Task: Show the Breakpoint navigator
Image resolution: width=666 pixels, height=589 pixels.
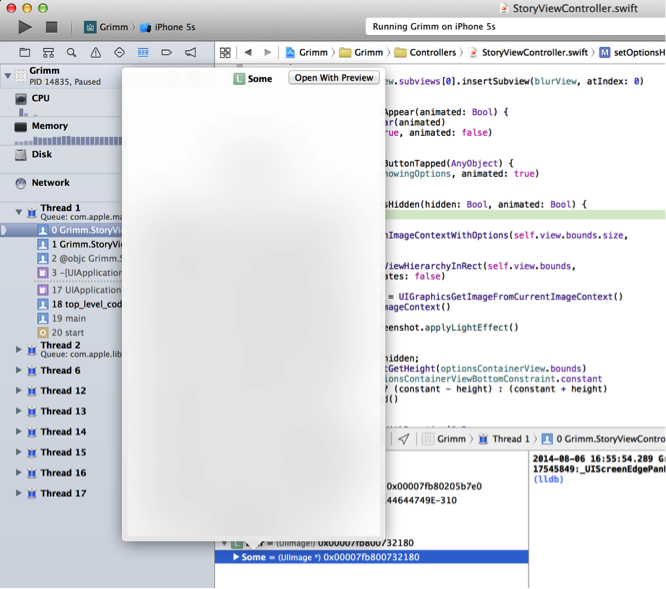Action: click(x=166, y=52)
